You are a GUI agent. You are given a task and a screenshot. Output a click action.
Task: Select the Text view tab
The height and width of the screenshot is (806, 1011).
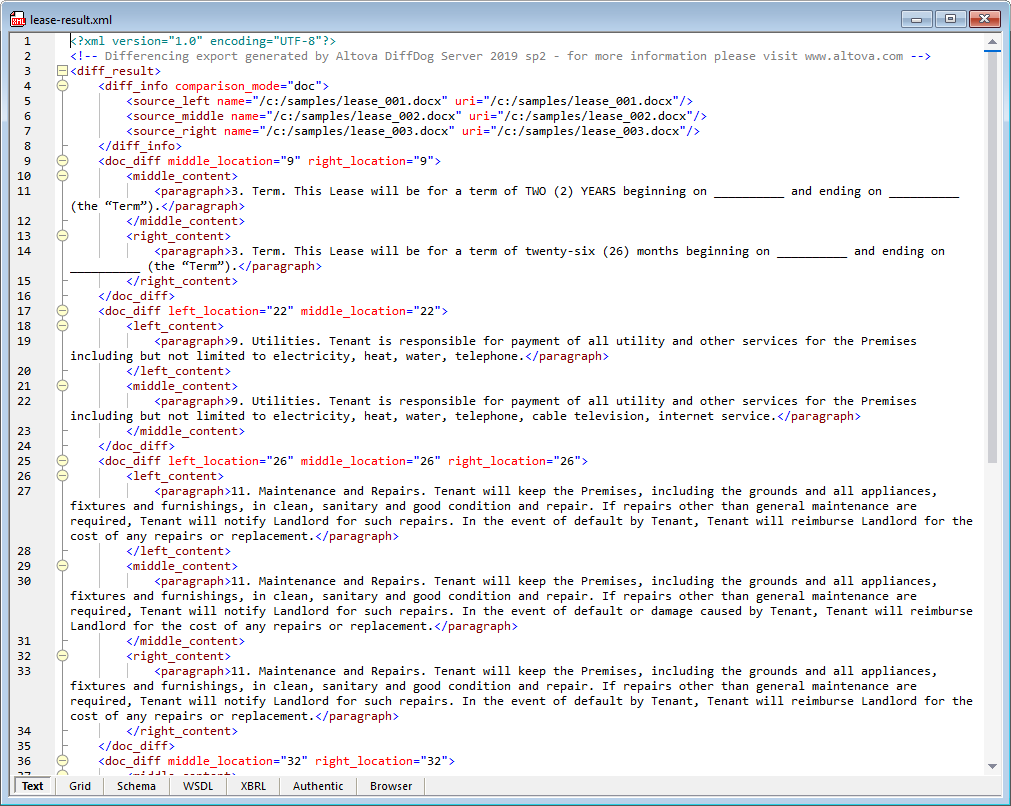click(32, 786)
